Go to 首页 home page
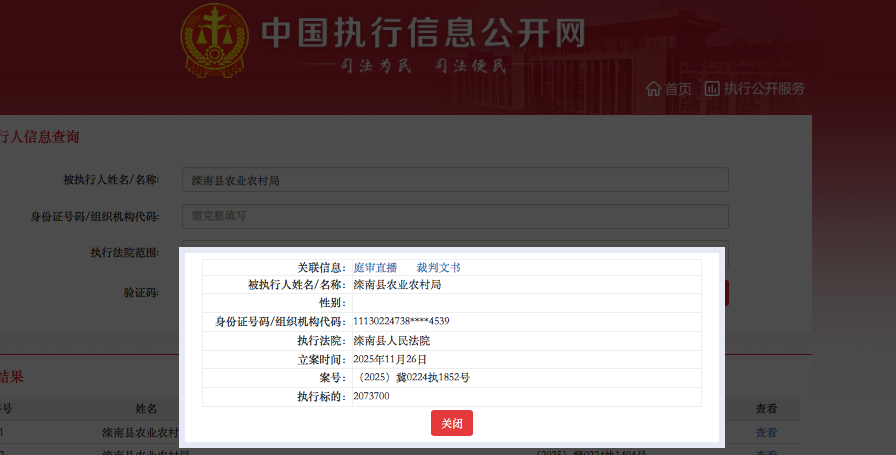Image resolution: width=896 pixels, height=455 pixels. tap(678, 88)
